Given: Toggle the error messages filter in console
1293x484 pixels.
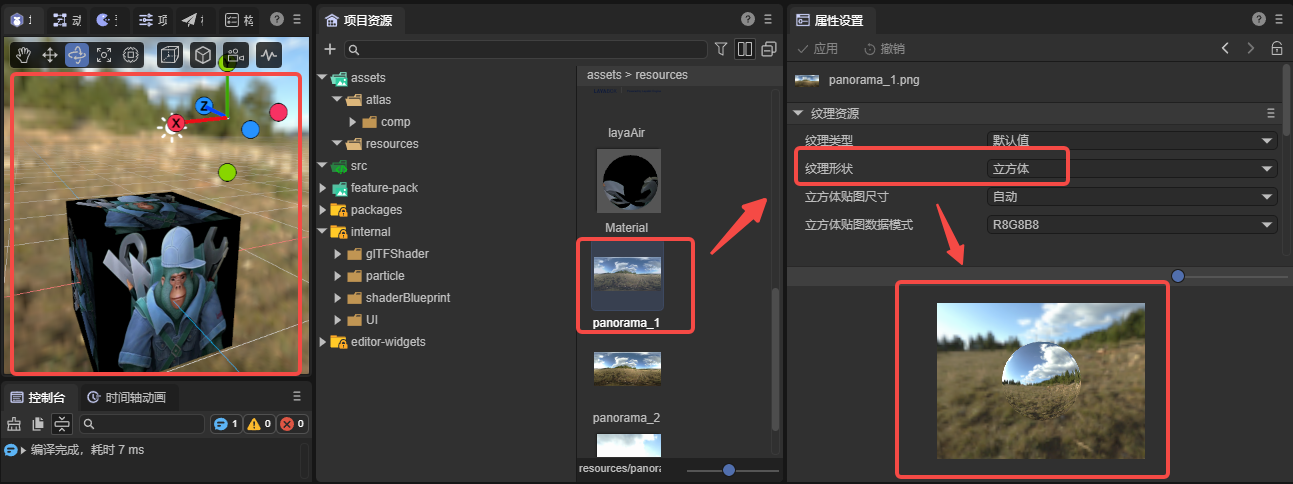Looking at the screenshot, I should click(292, 424).
